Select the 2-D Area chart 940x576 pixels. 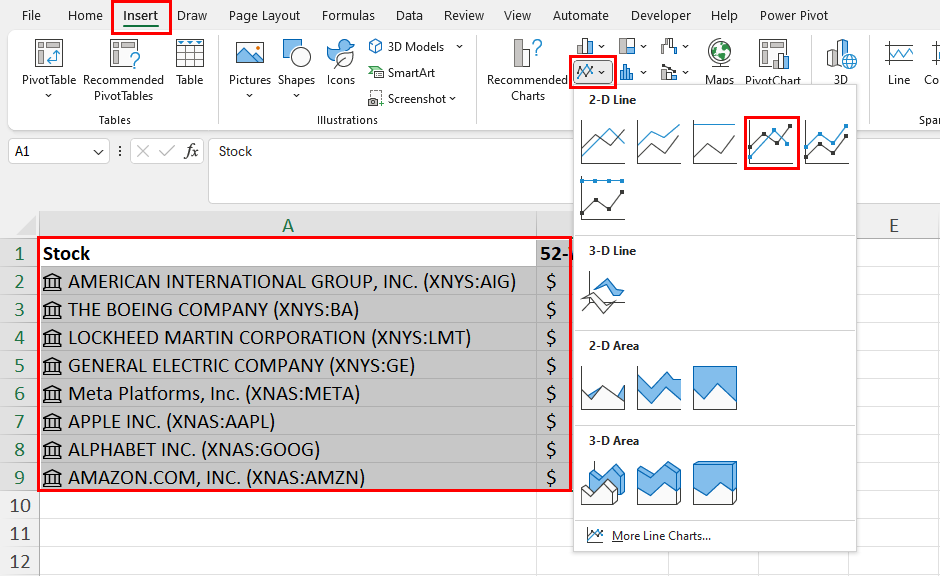click(x=603, y=388)
